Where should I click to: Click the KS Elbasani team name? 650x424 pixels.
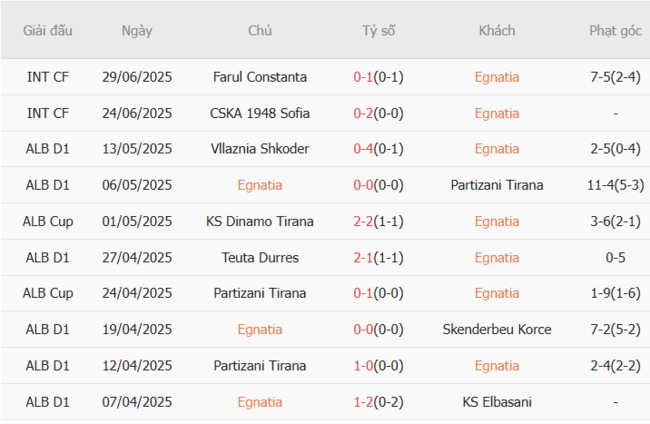pos(497,402)
